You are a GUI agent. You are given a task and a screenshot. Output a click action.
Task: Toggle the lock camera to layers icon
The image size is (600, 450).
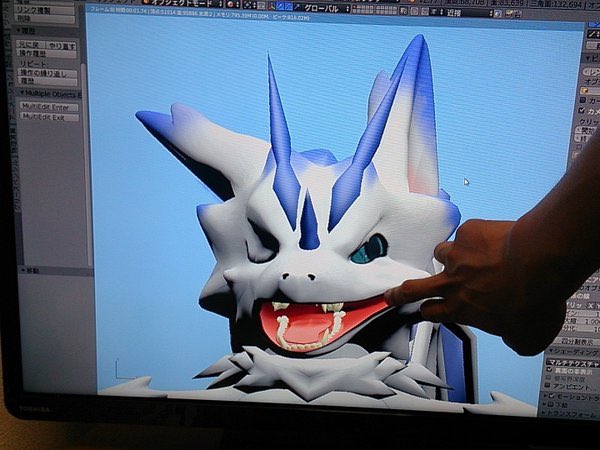point(404,10)
